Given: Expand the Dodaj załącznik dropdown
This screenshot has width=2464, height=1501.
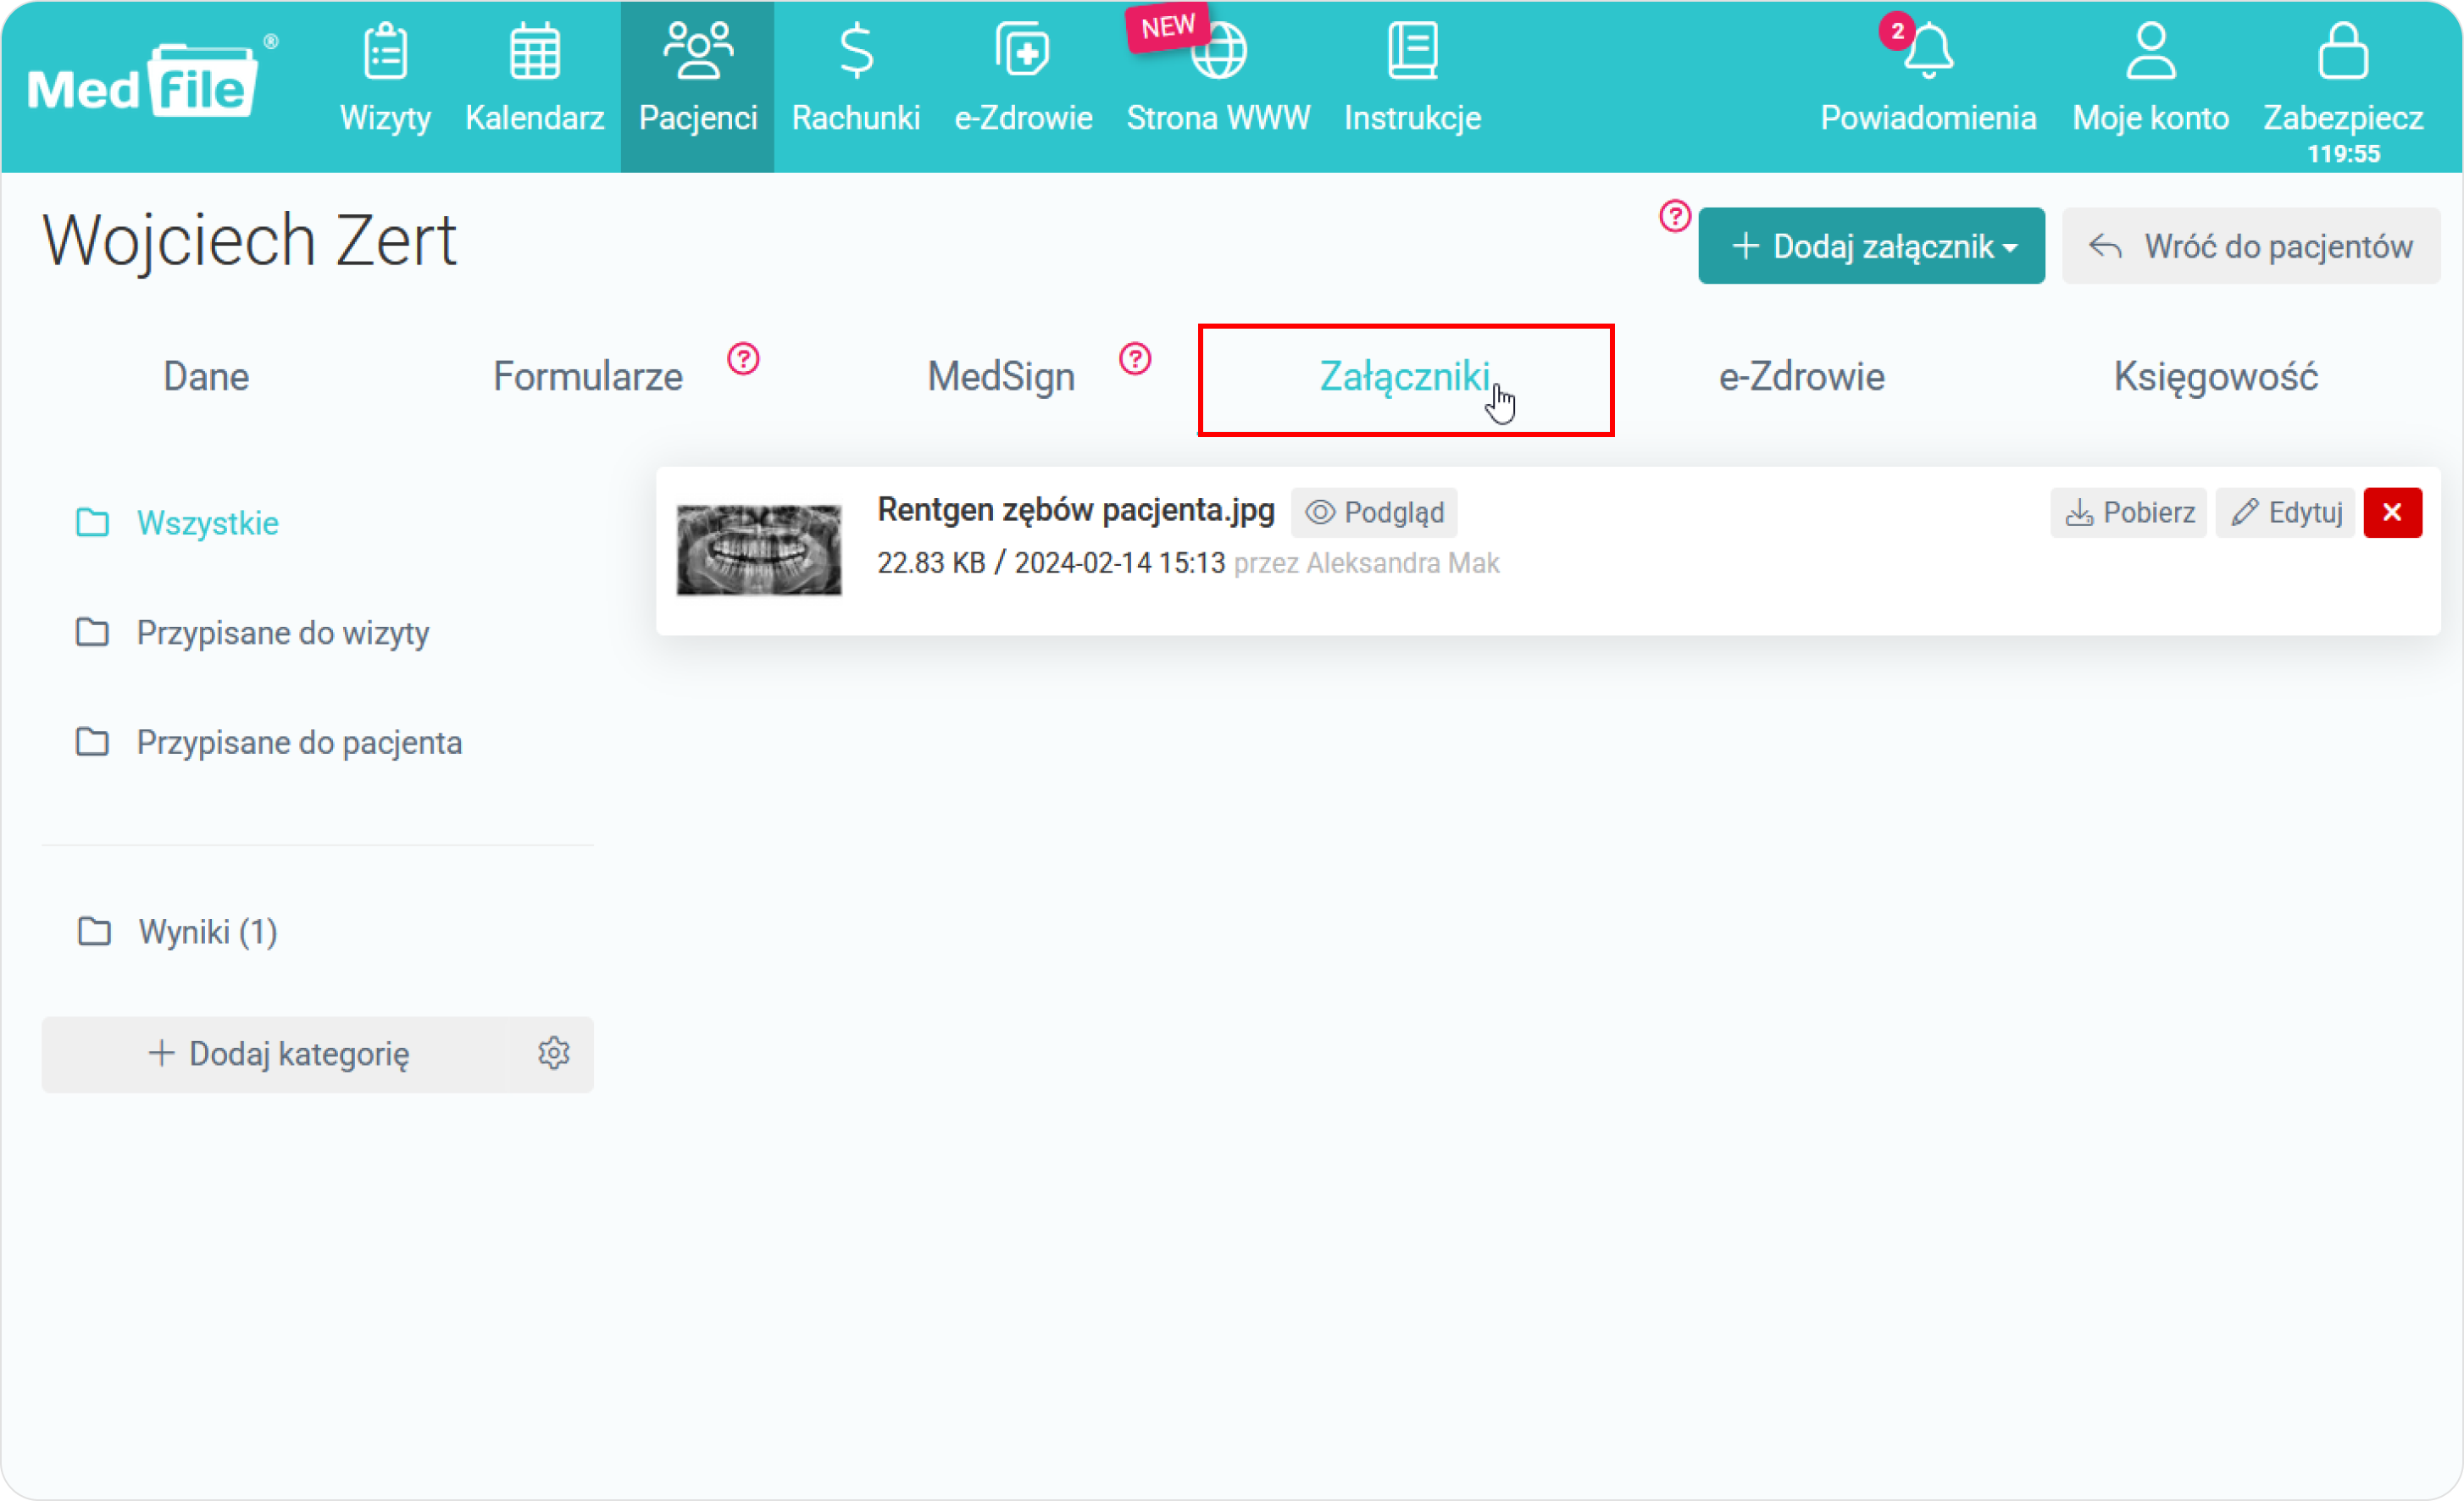Looking at the screenshot, I should (x=1871, y=246).
